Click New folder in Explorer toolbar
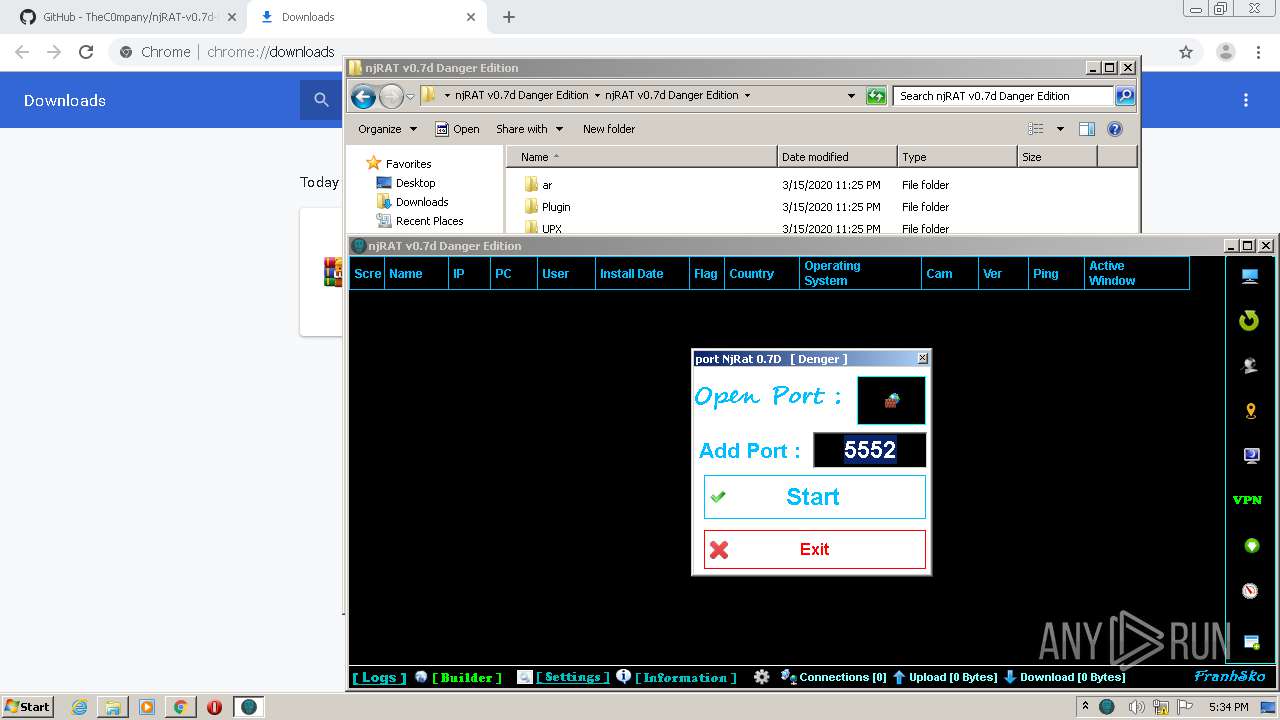This screenshot has width=1280, height=720. [x=609, y=129]
